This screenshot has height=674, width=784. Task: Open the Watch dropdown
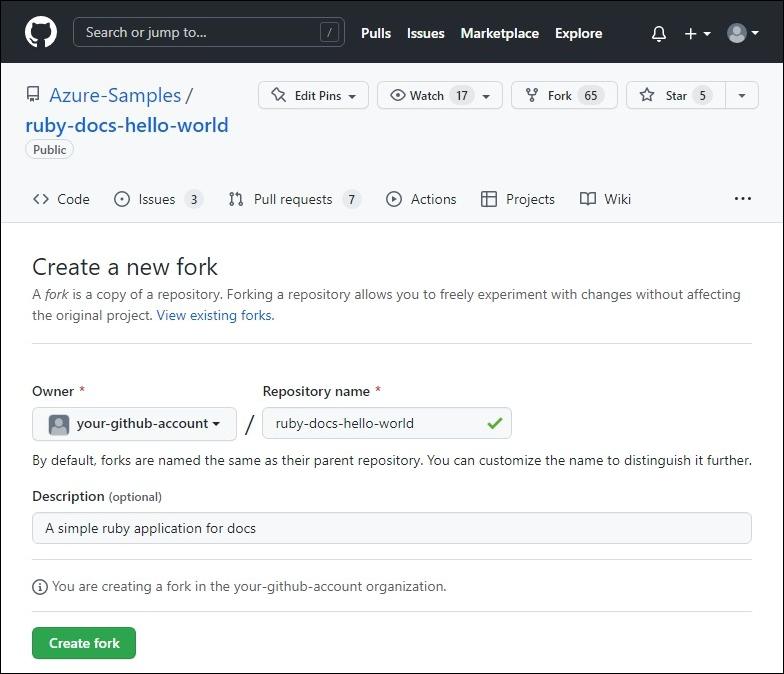pyautogui.click(x=439, y=95)
